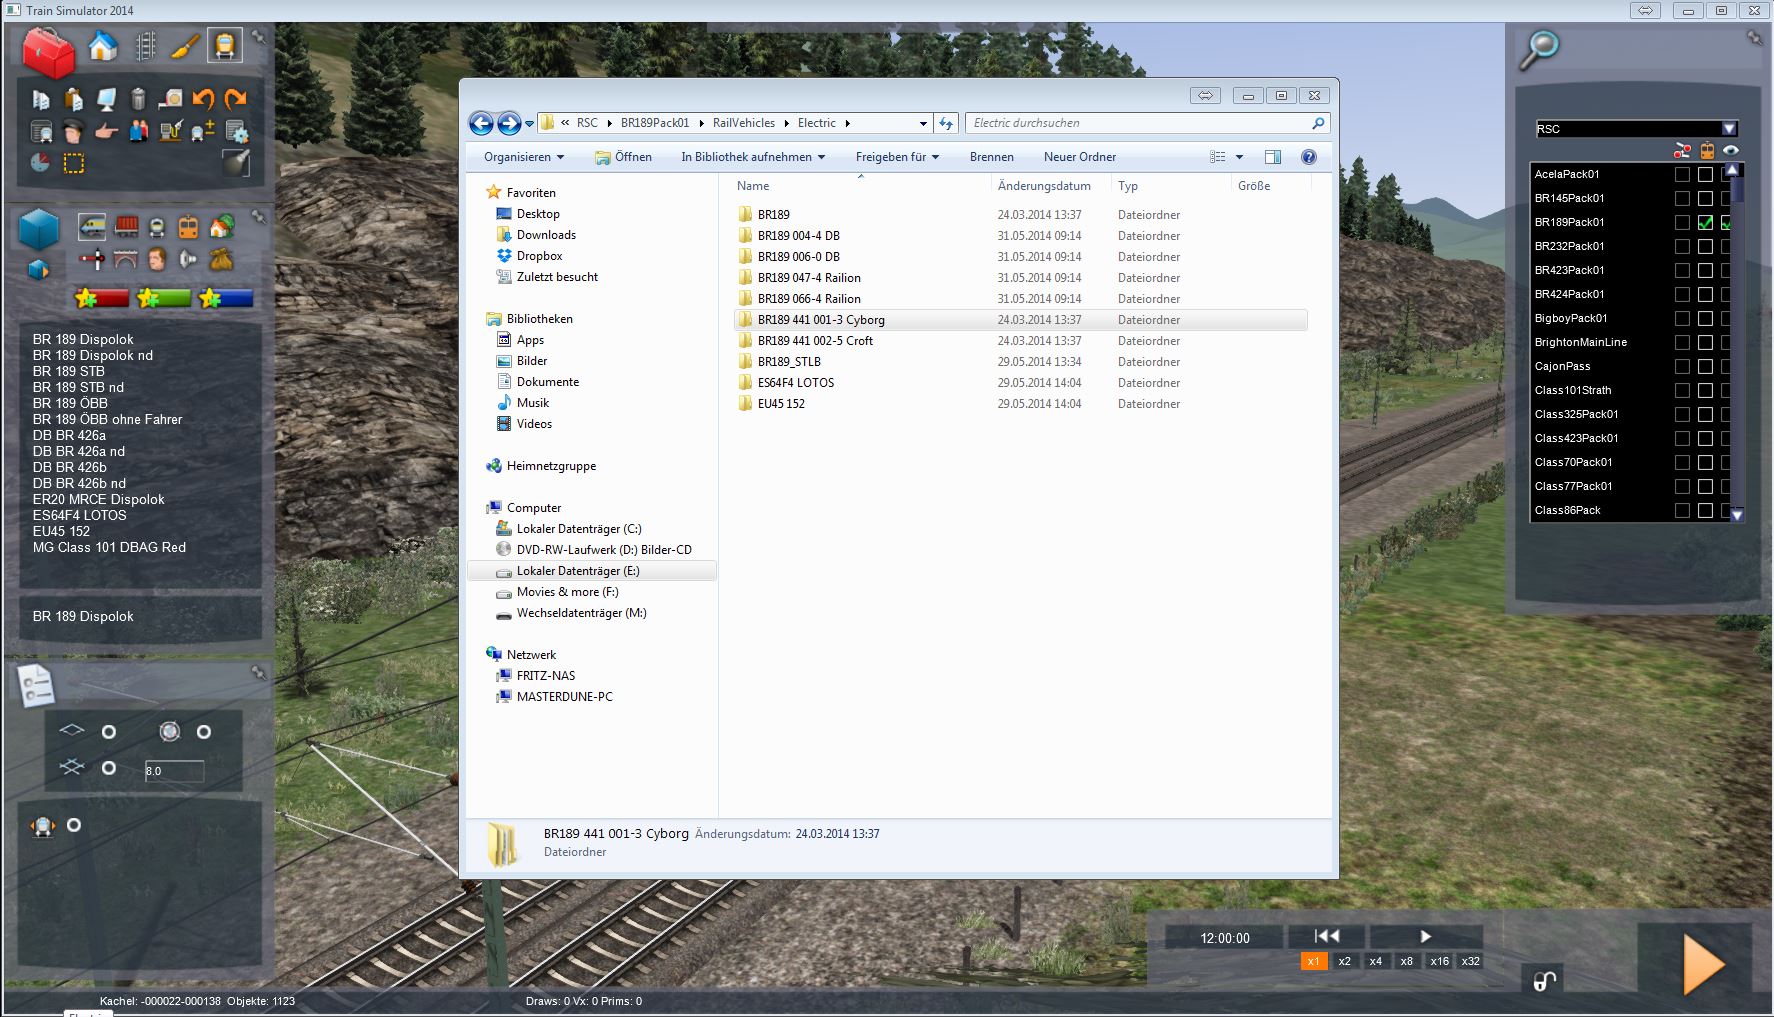Select the passengers people icon
1774x1017 pixels.
click(x=139, y=131)
